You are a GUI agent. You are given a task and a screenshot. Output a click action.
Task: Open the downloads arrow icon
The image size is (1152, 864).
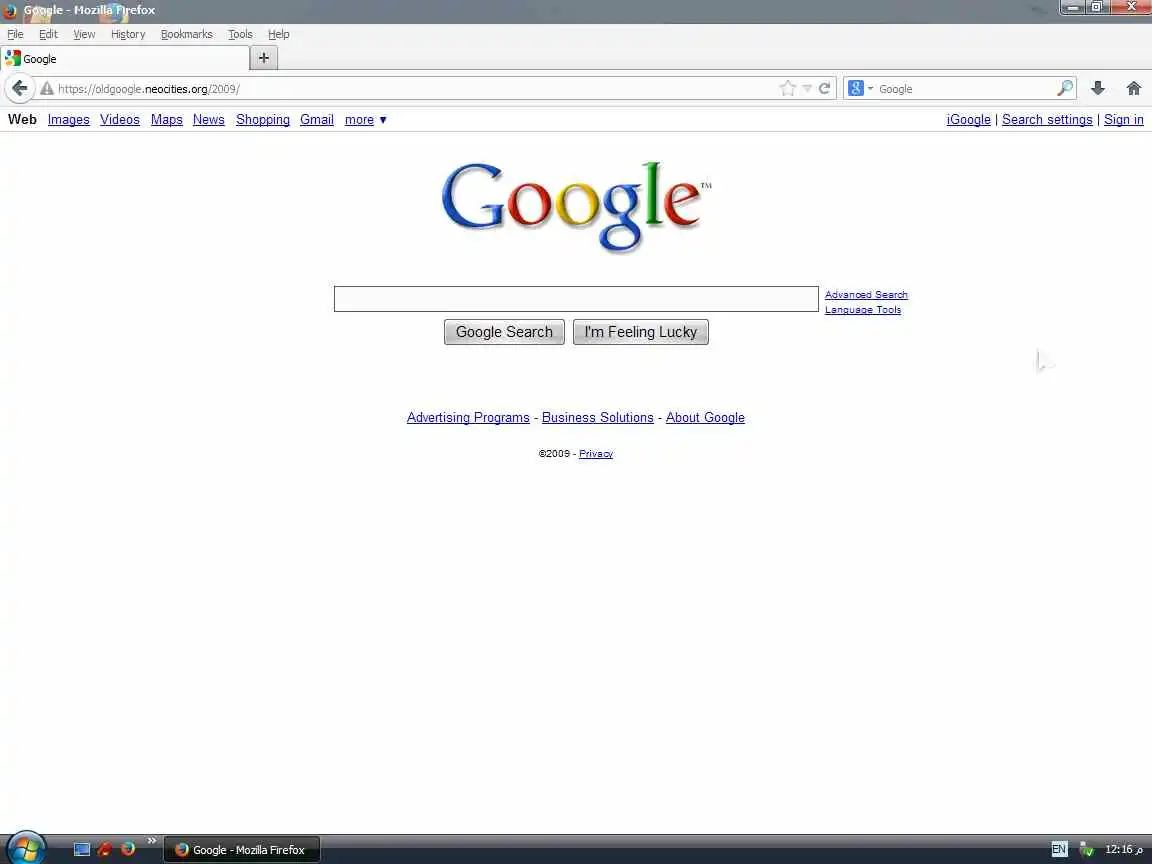coord(1098,89)
